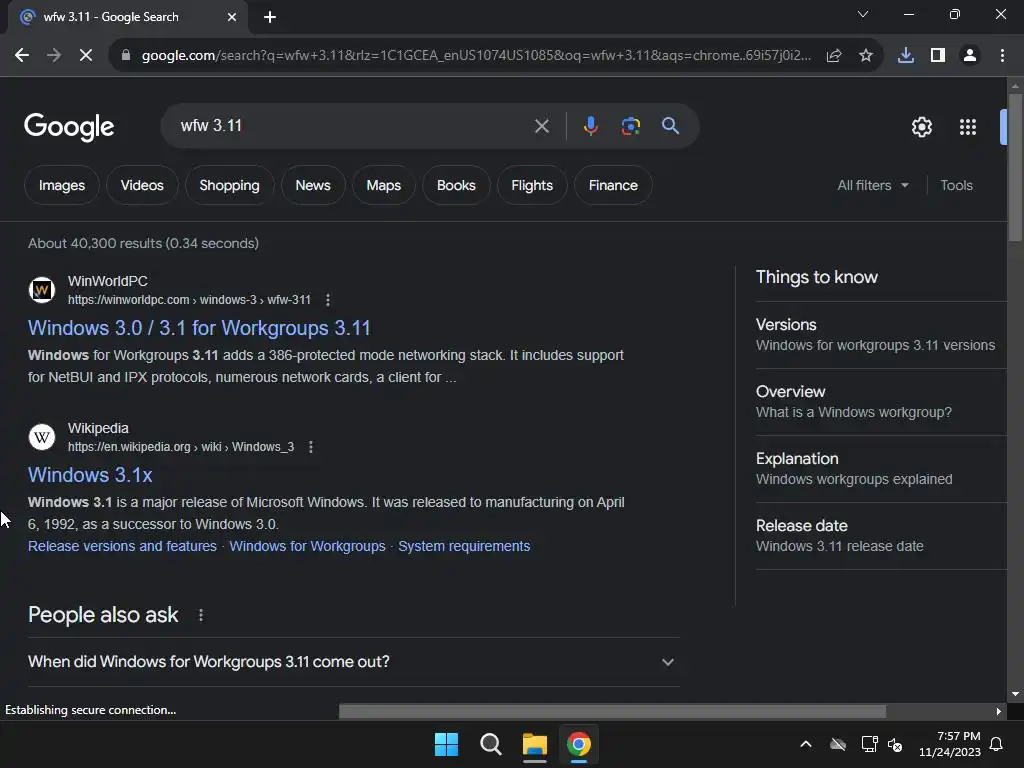Screen dimensions: 1024x768
Task: Share this page via share icon
Action: tap(834, 56)
